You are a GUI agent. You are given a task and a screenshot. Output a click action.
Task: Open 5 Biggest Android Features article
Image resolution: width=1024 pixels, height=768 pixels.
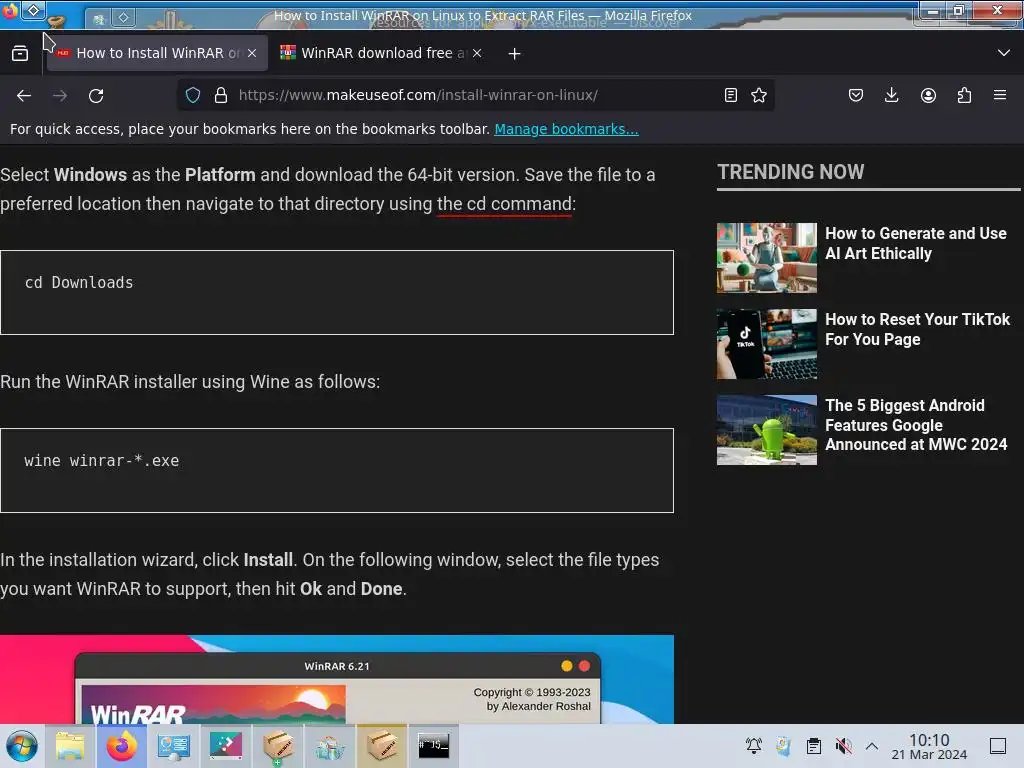916,425
